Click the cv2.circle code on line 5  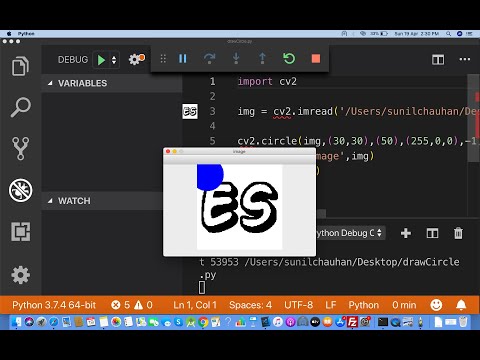[358, 141]
